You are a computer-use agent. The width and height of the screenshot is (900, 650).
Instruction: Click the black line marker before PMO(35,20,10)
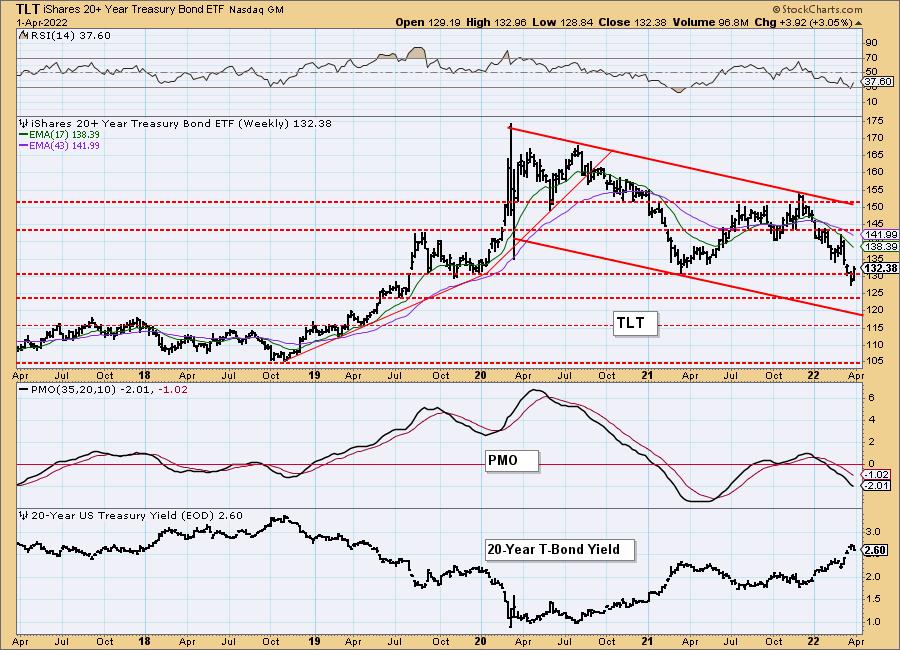click(x=24, y=389)
